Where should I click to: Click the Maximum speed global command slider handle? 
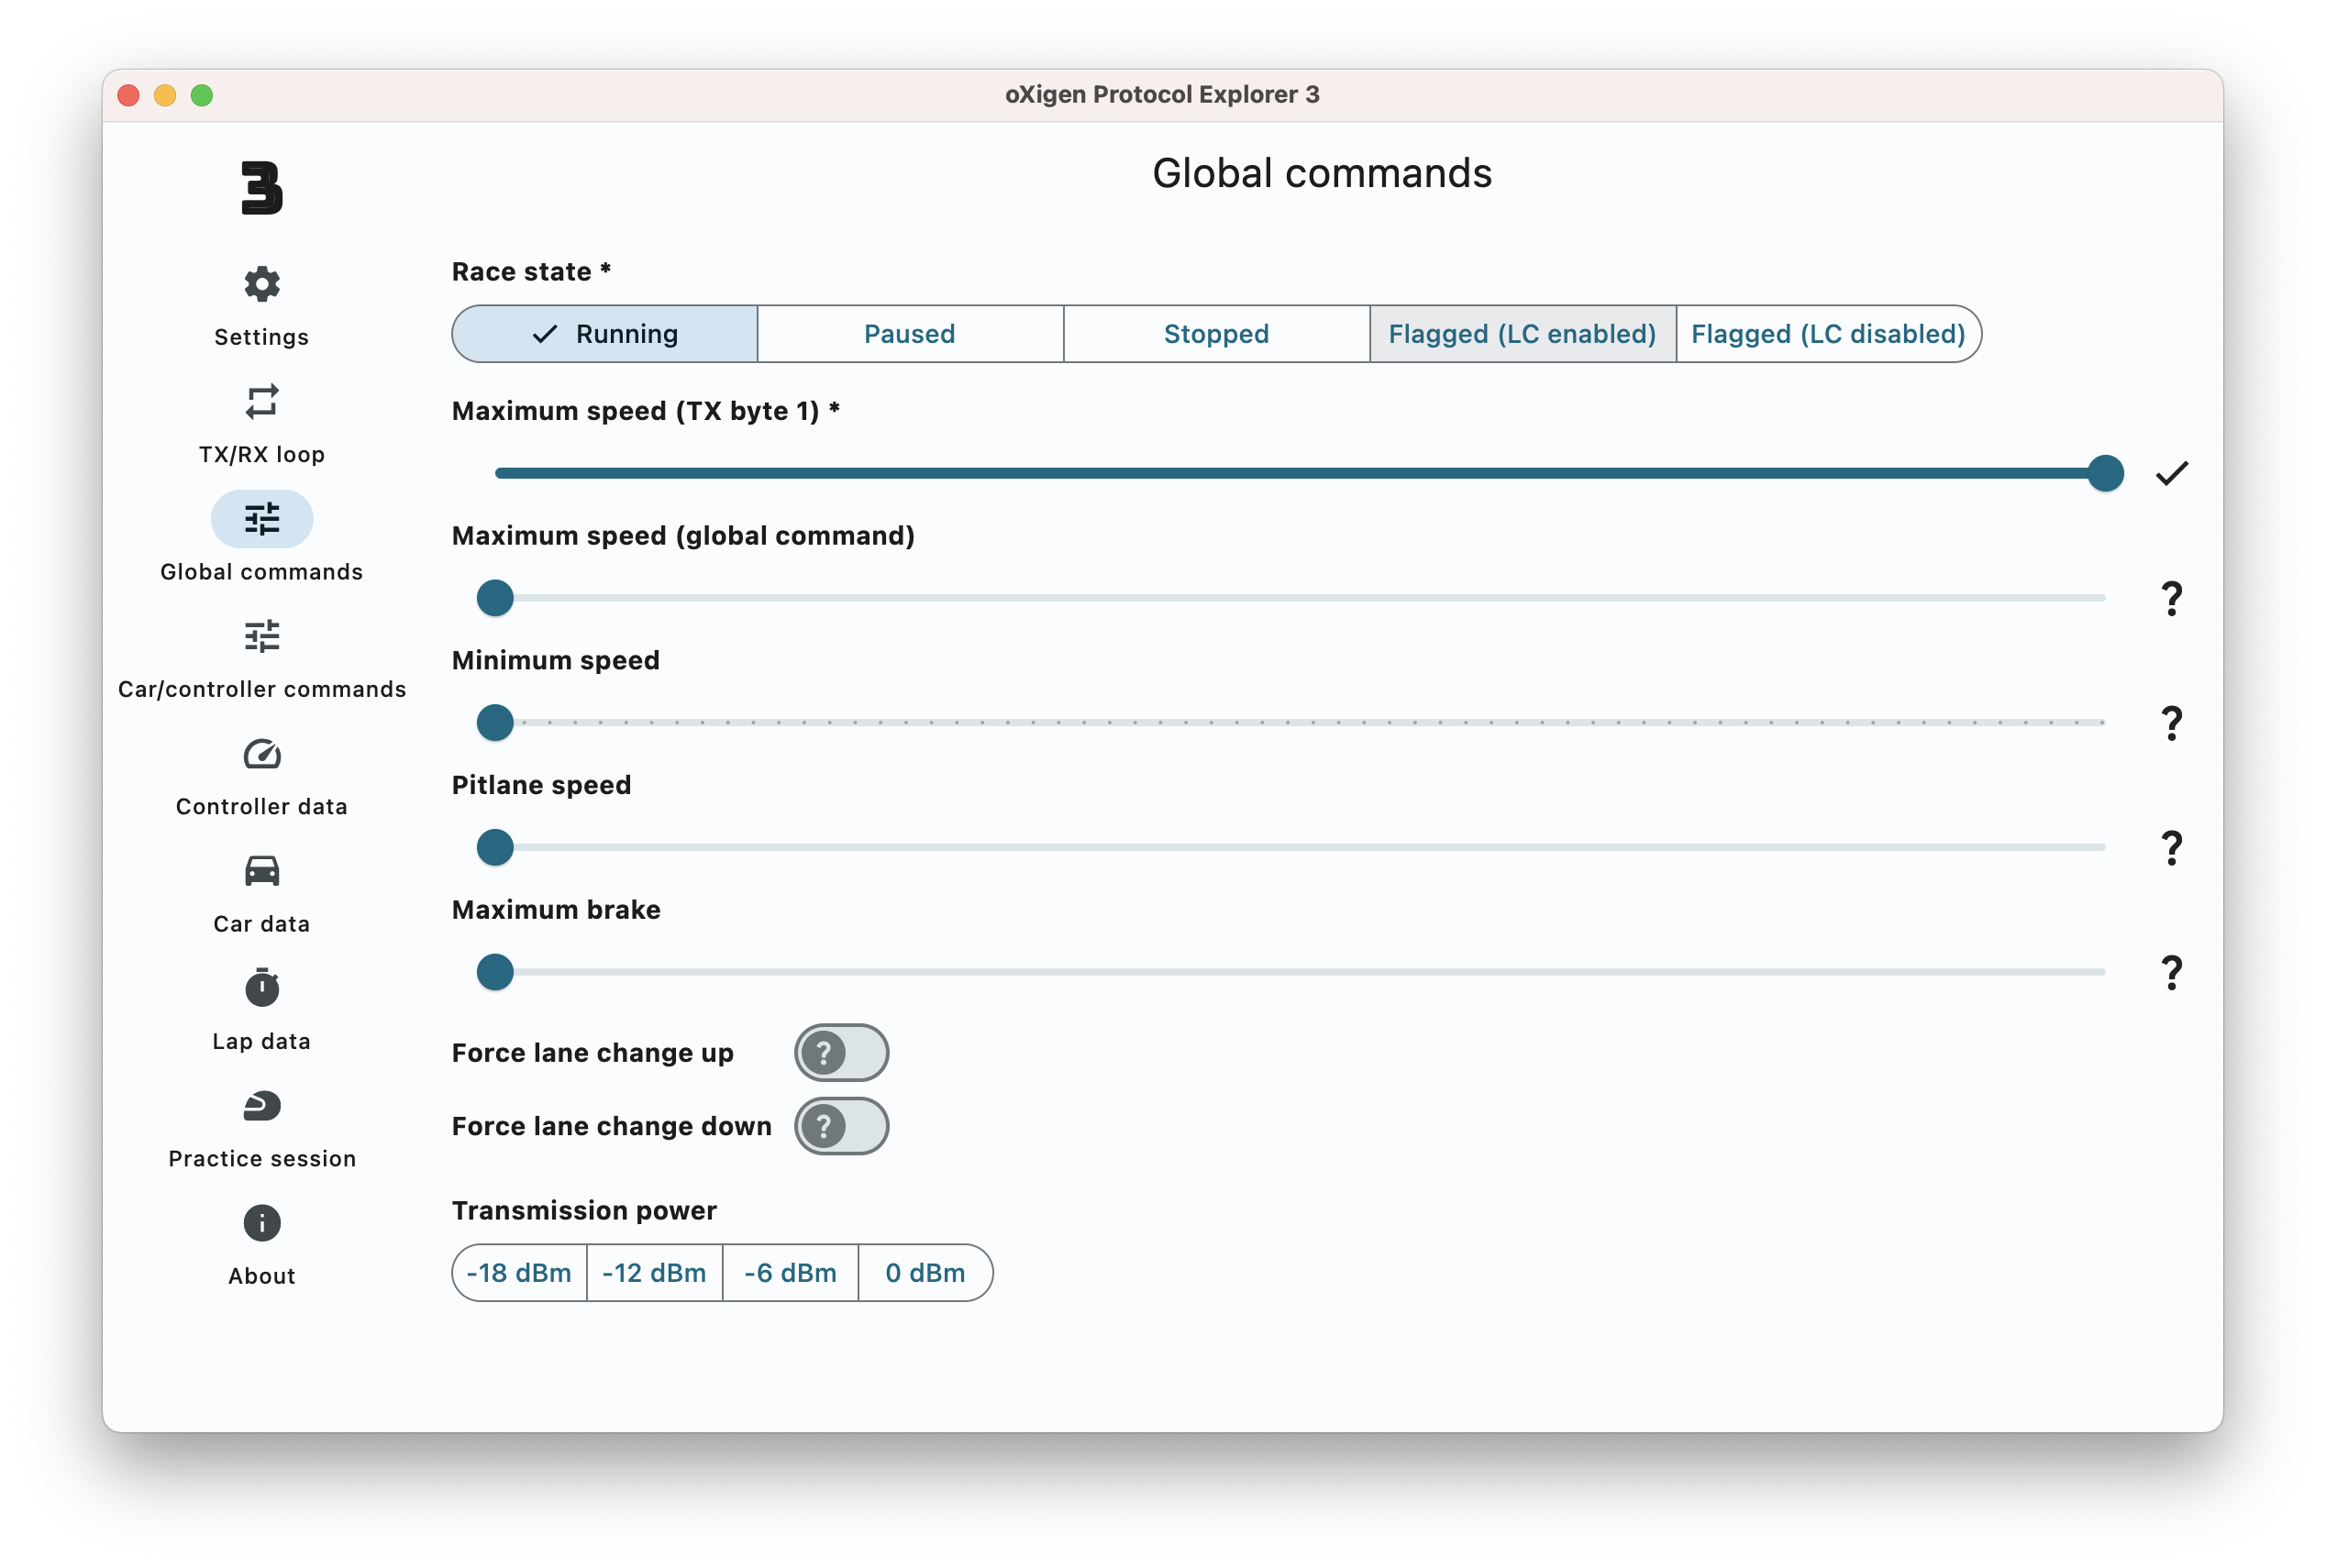493,597
